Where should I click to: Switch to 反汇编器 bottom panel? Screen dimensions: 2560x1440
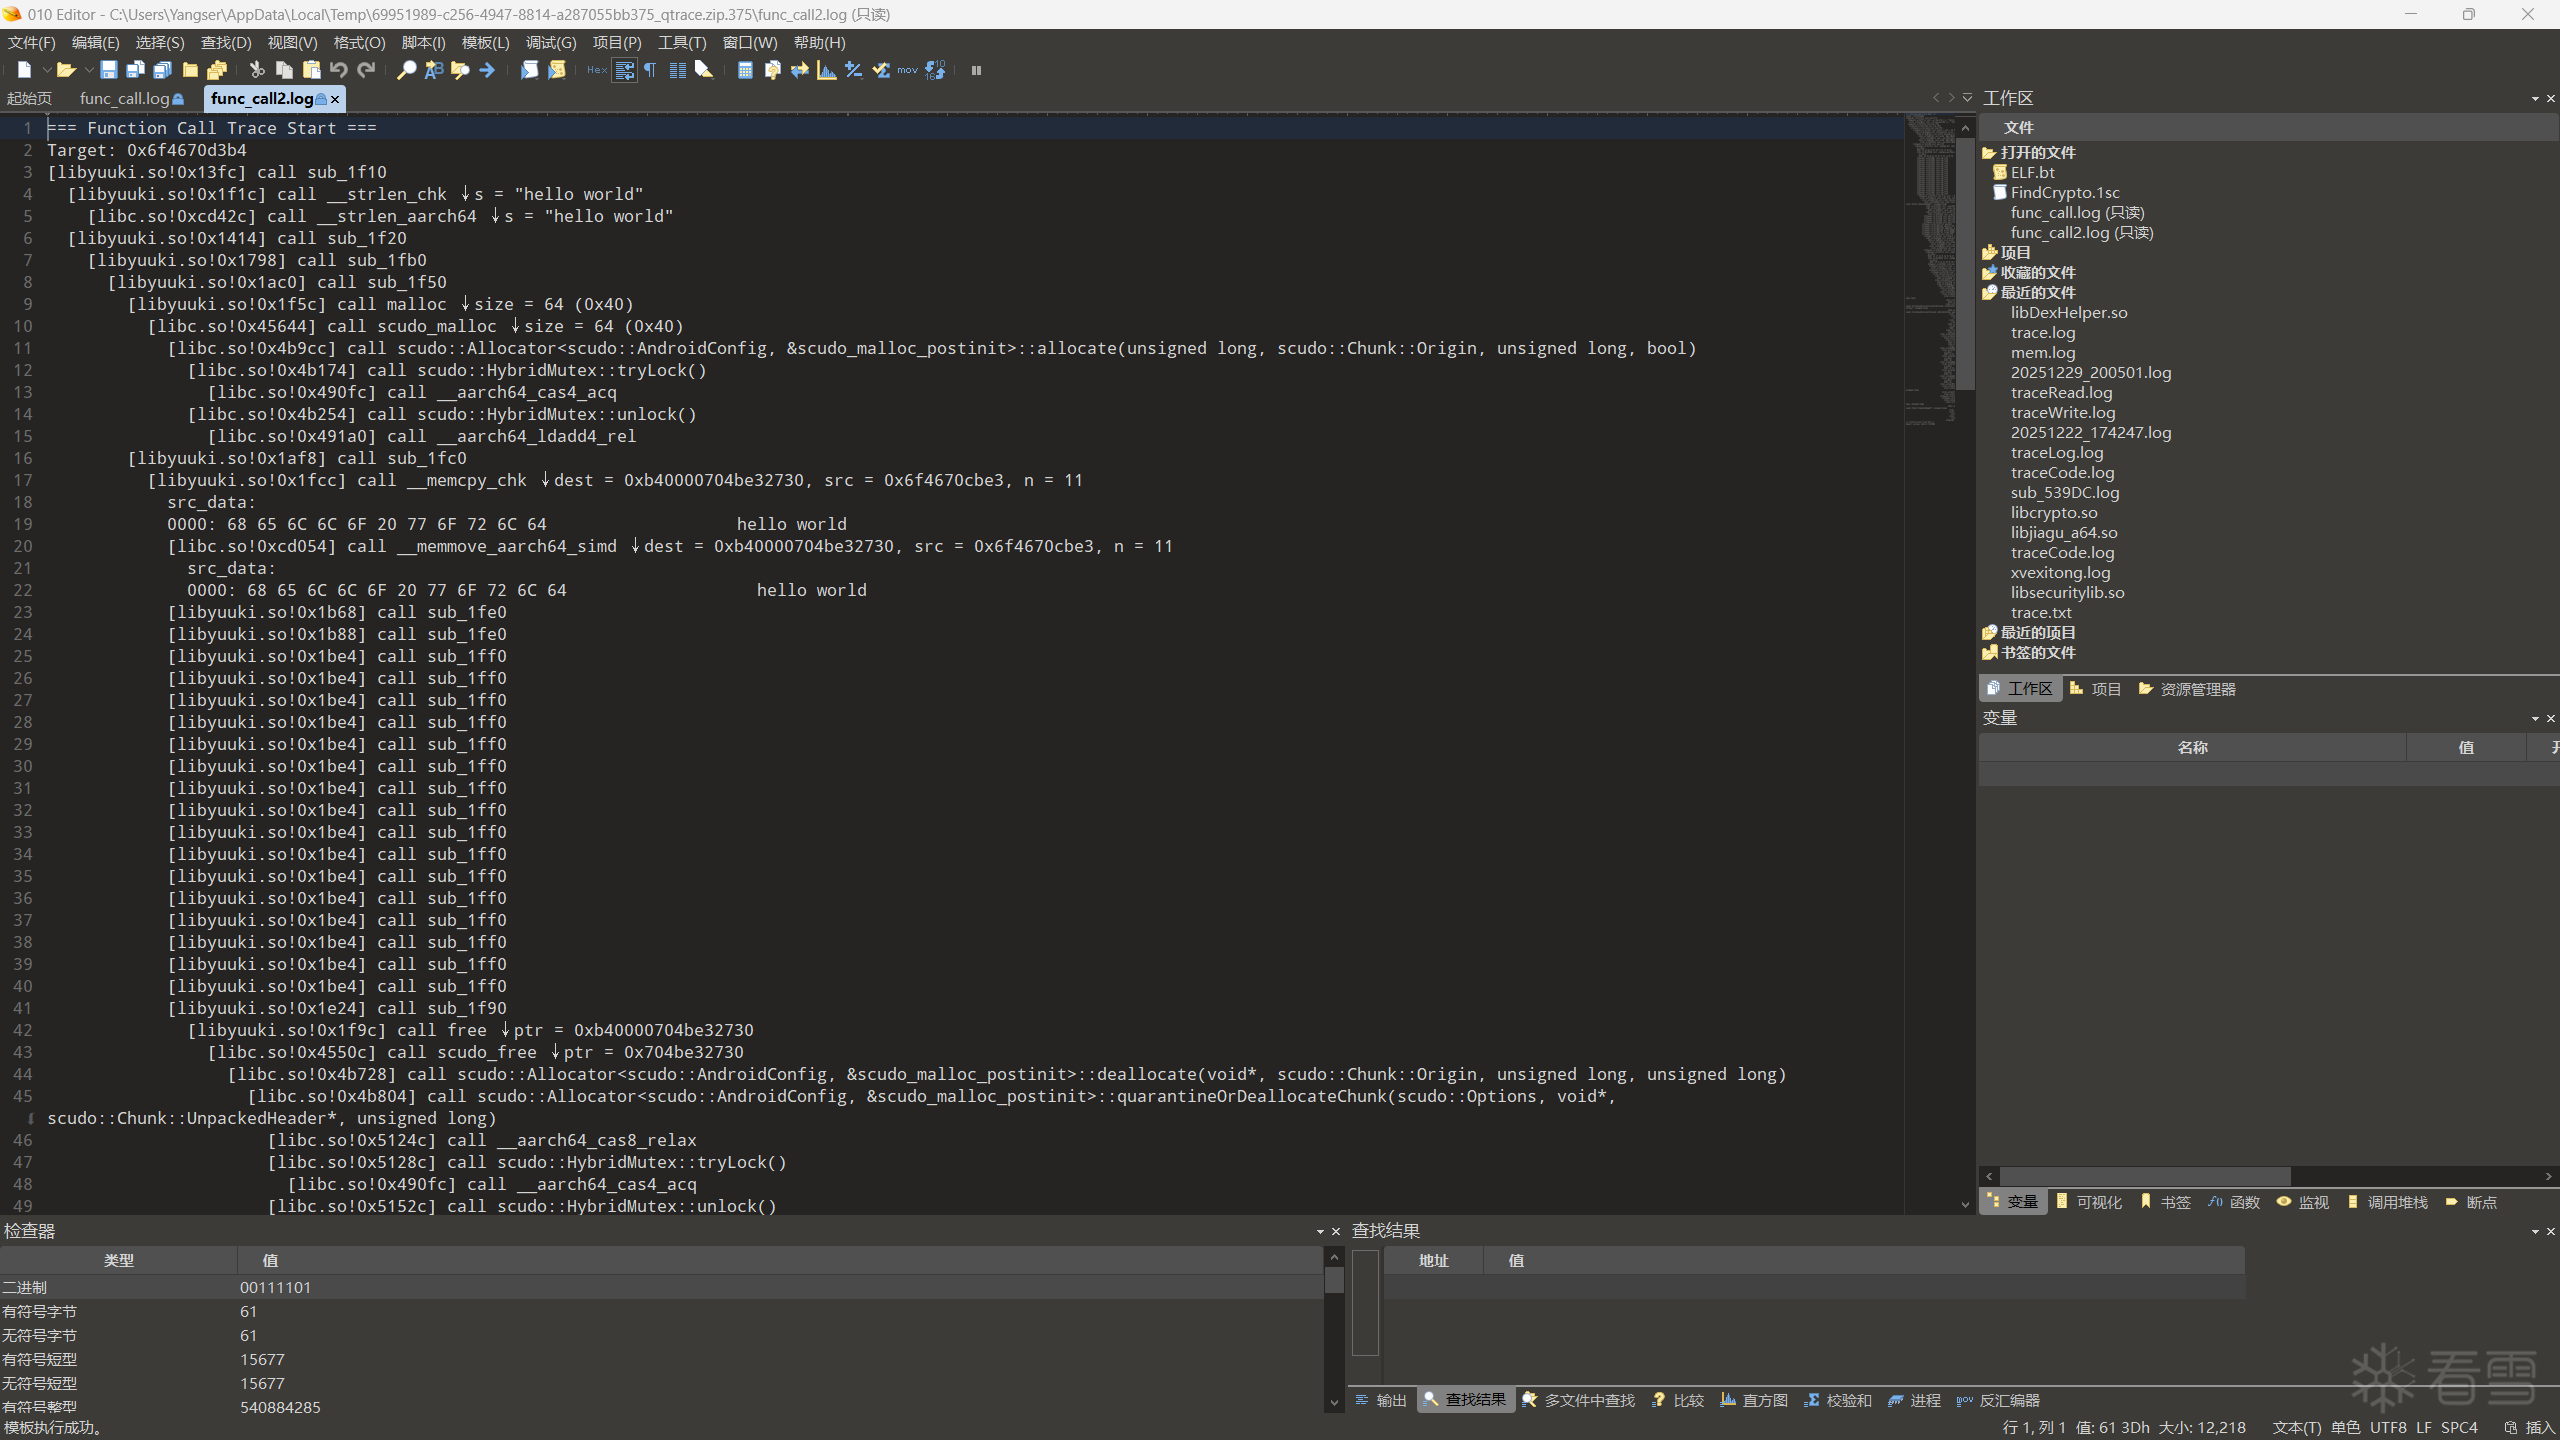point(2000,1400)
